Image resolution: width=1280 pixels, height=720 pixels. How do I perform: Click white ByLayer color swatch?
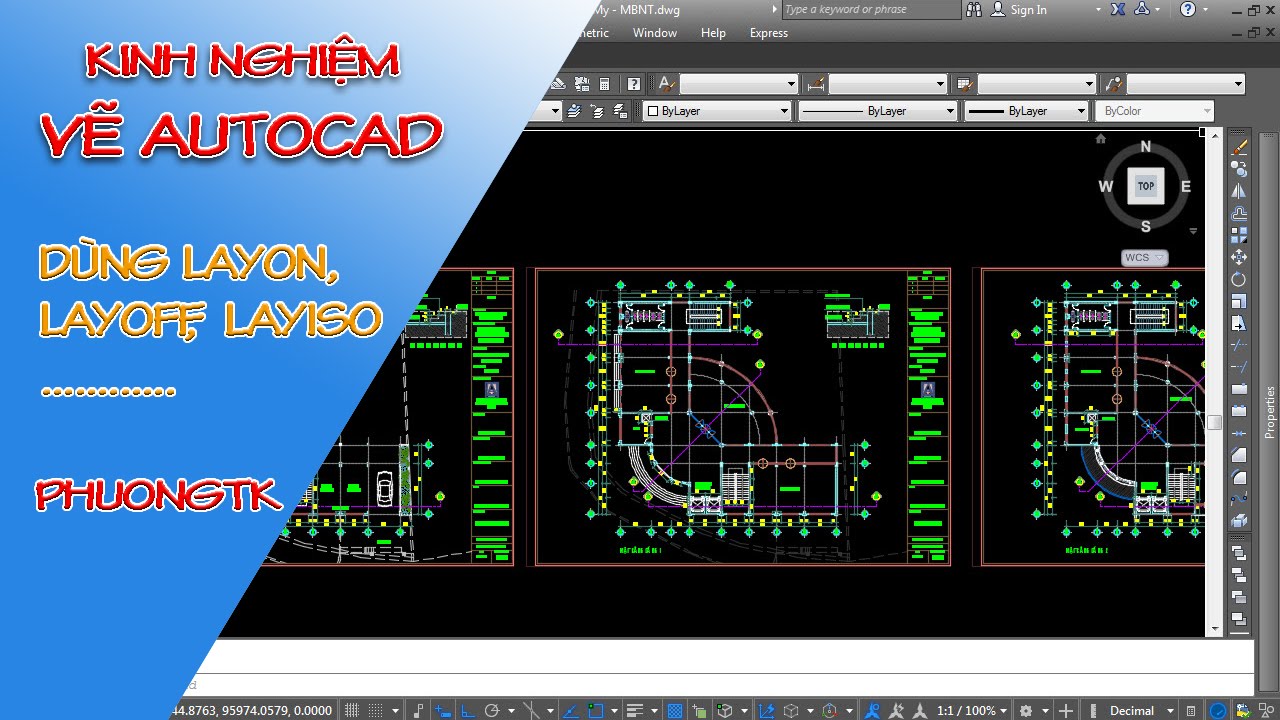pos(653,111)
